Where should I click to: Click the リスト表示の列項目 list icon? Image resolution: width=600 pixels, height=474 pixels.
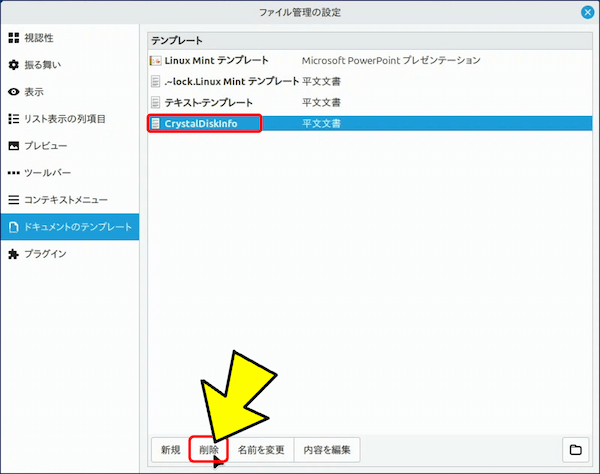click(14, 119)
